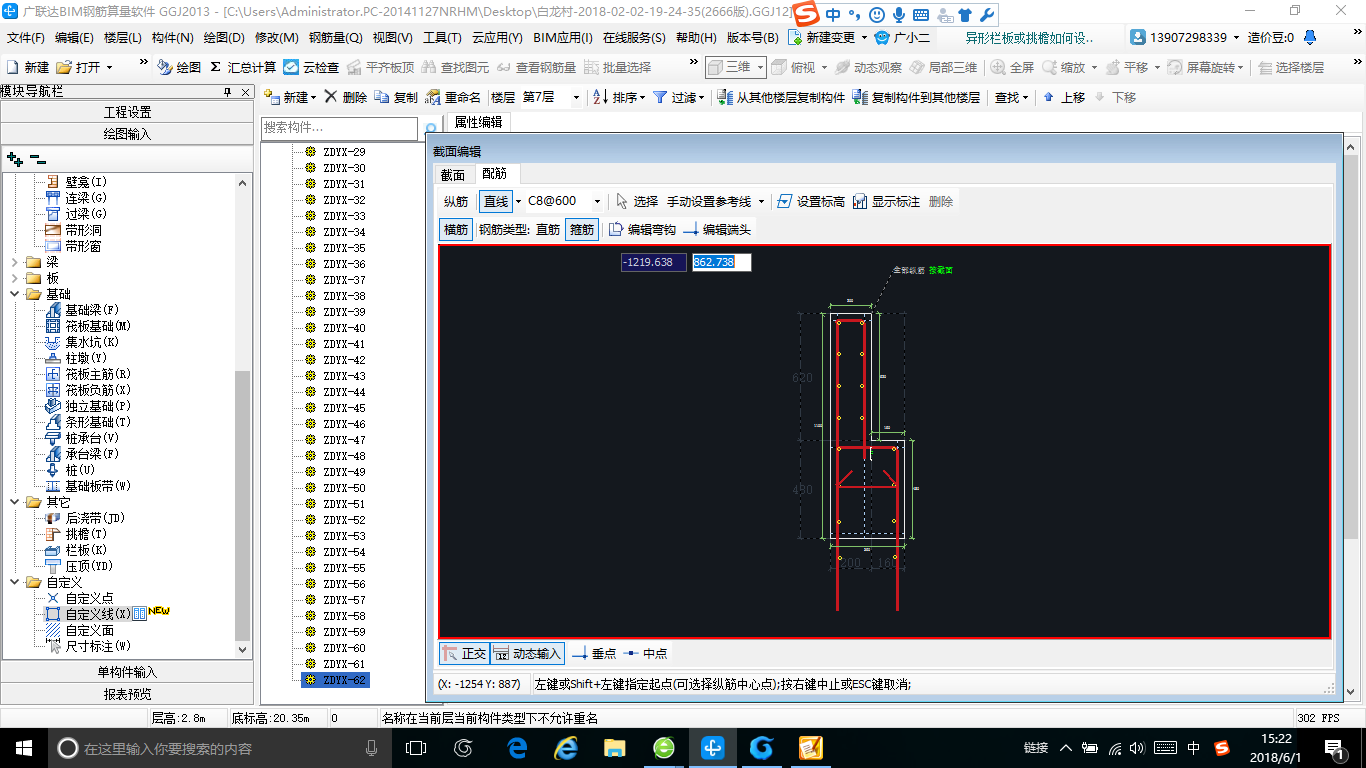The width and height of the screenshot is (1366, 768).
Task: Delete component with 删除 icon in component toolbar
Action: tap(346, 97)
